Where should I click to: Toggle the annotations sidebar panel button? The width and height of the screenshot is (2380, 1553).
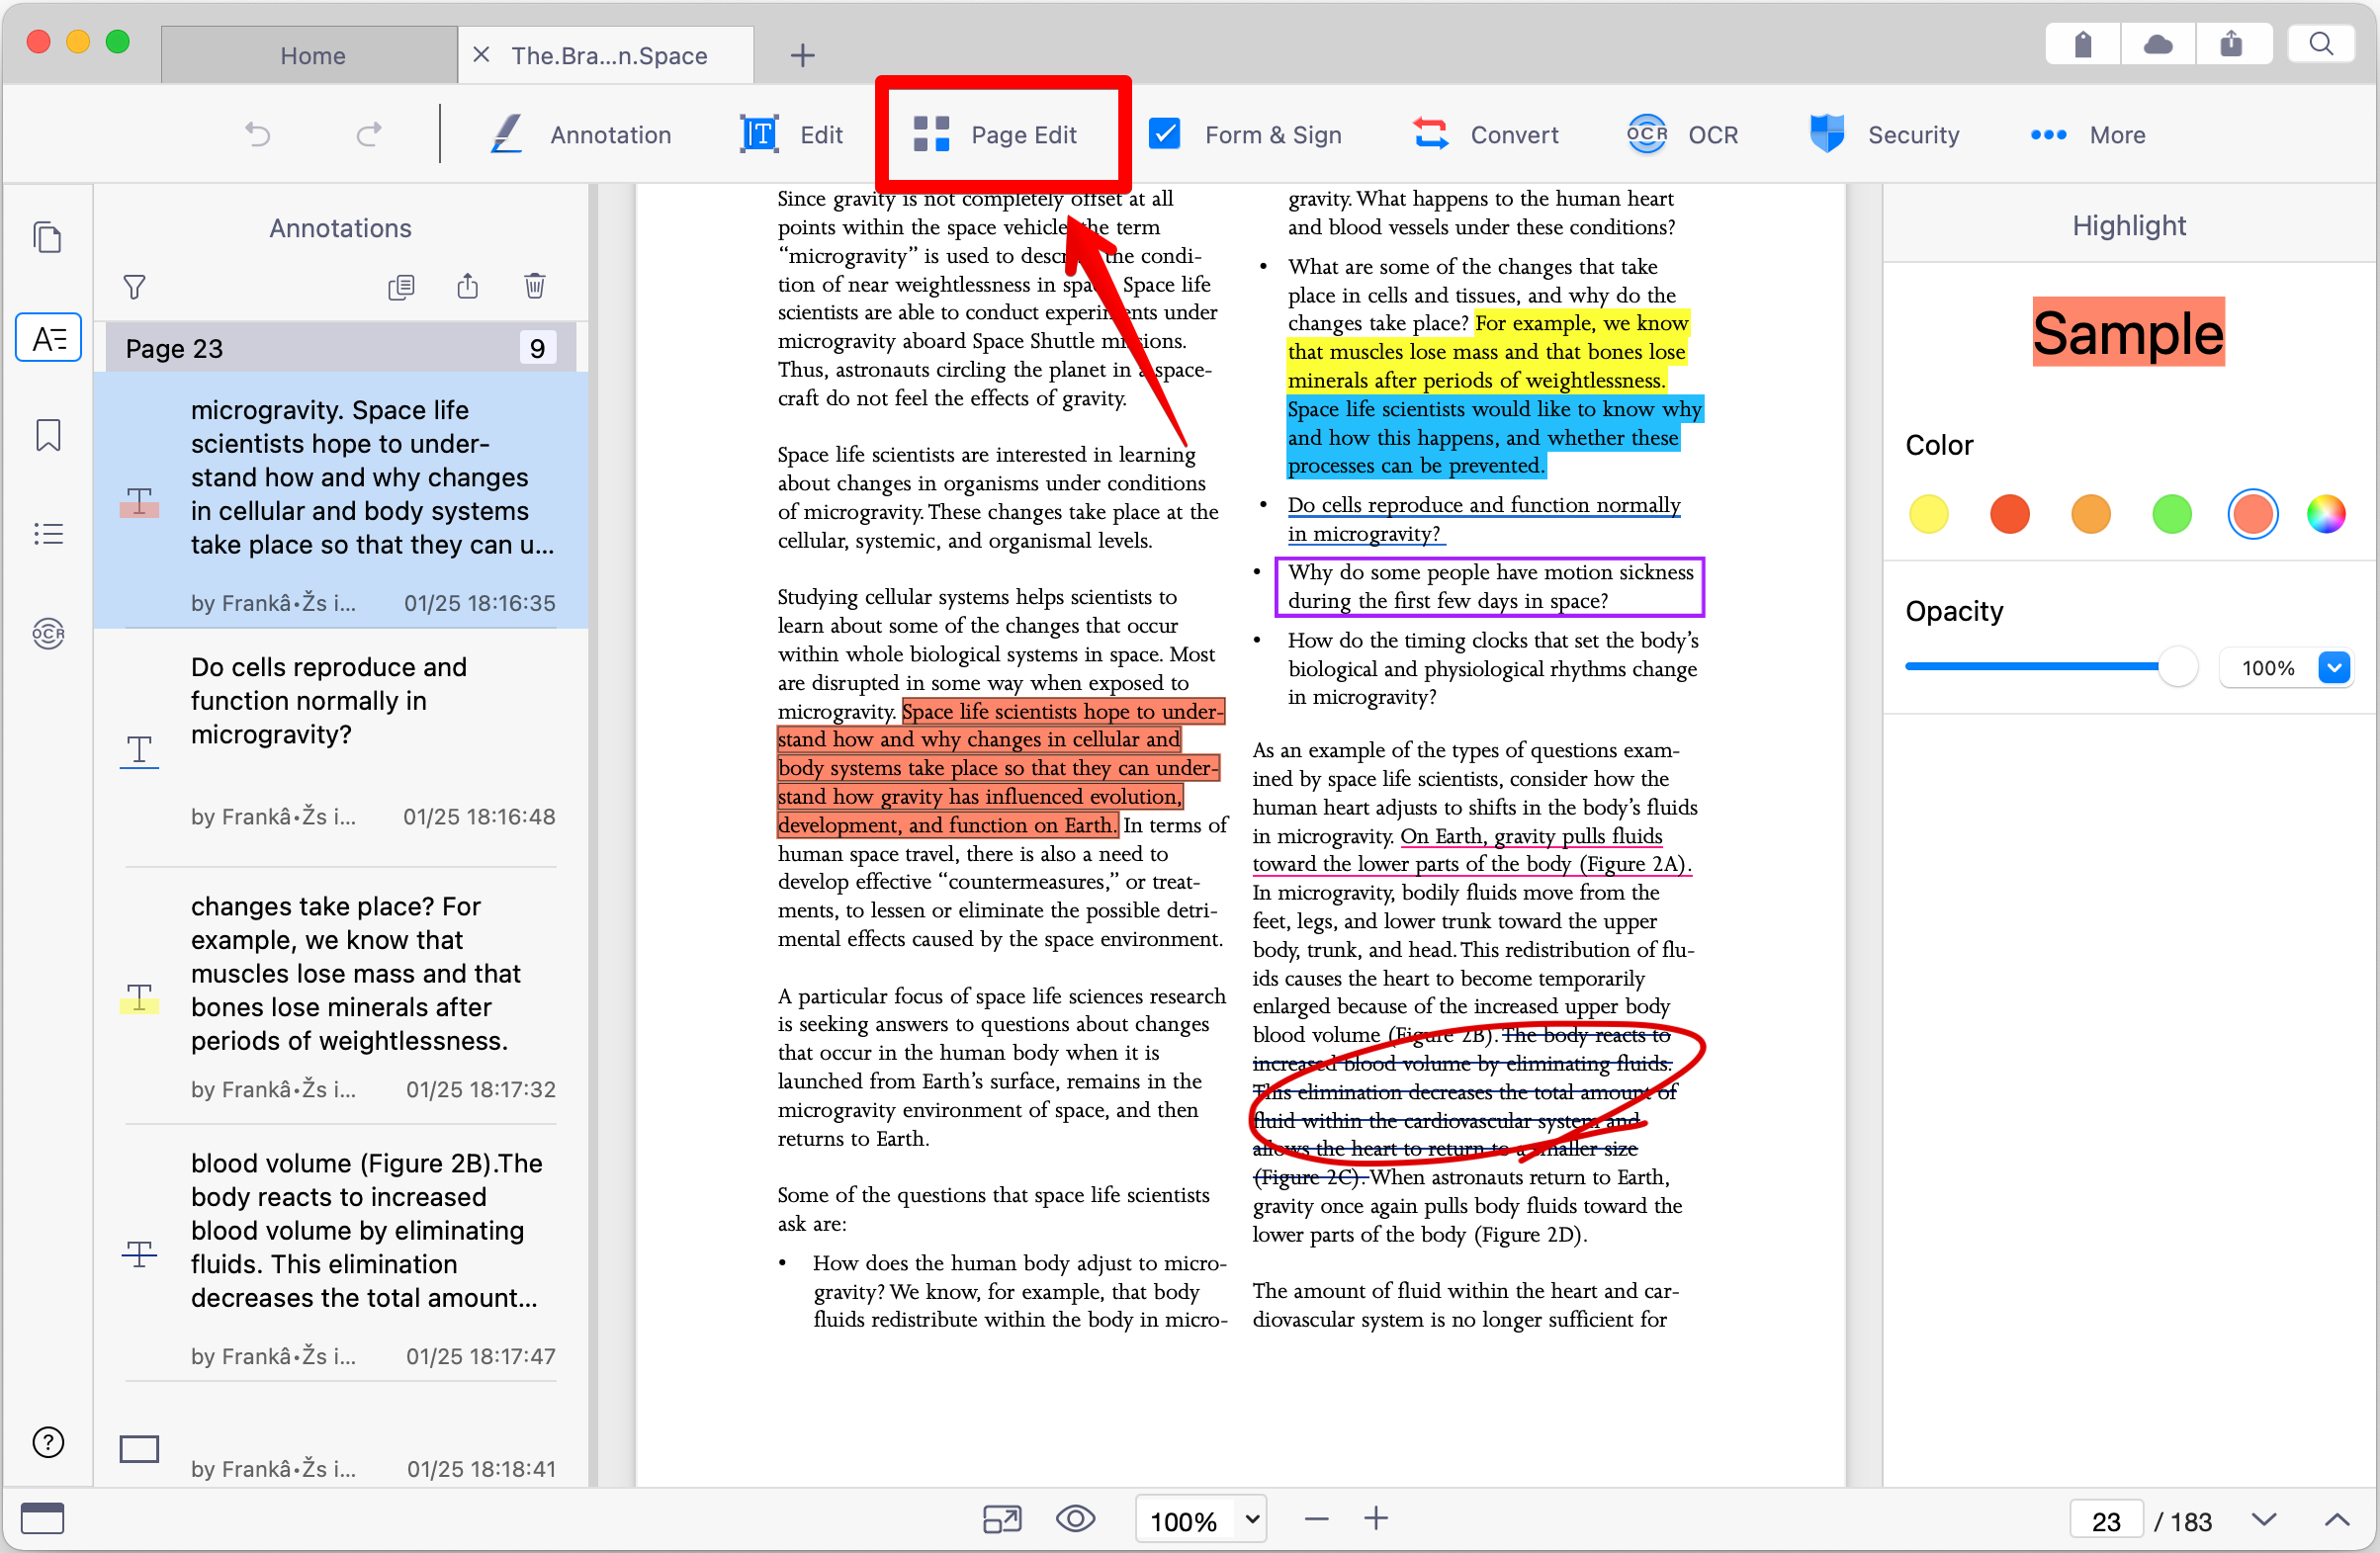coord(48,339)
